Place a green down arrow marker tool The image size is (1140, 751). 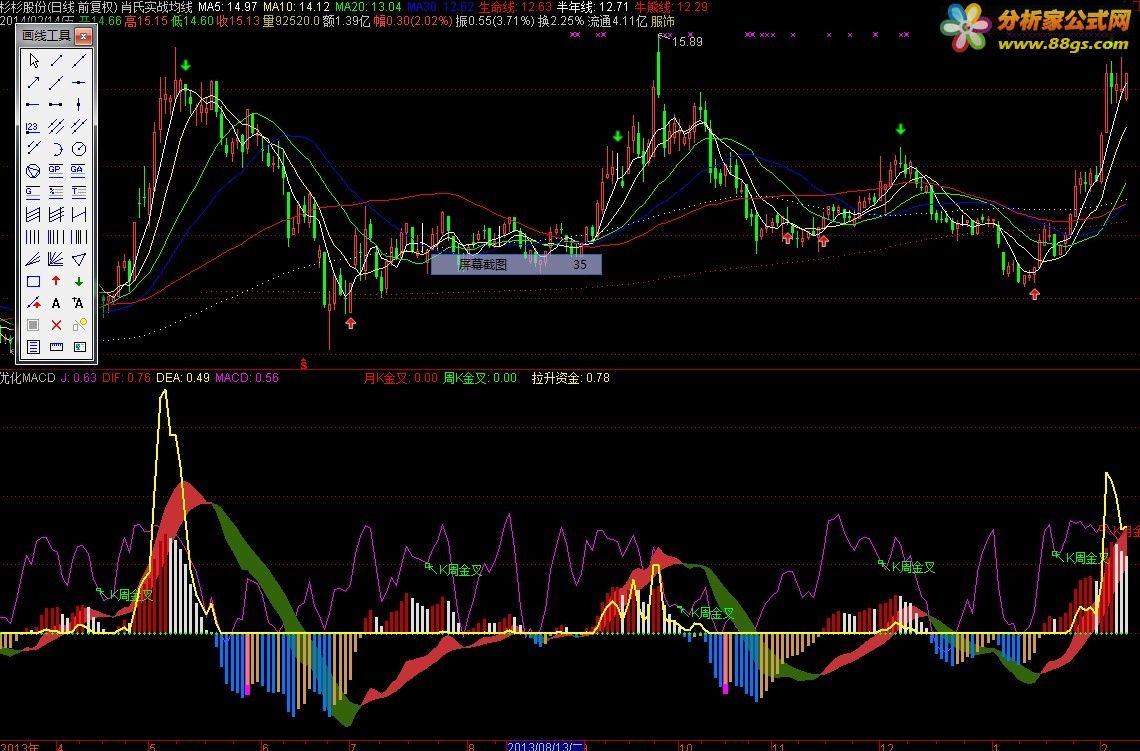(79, 281)
